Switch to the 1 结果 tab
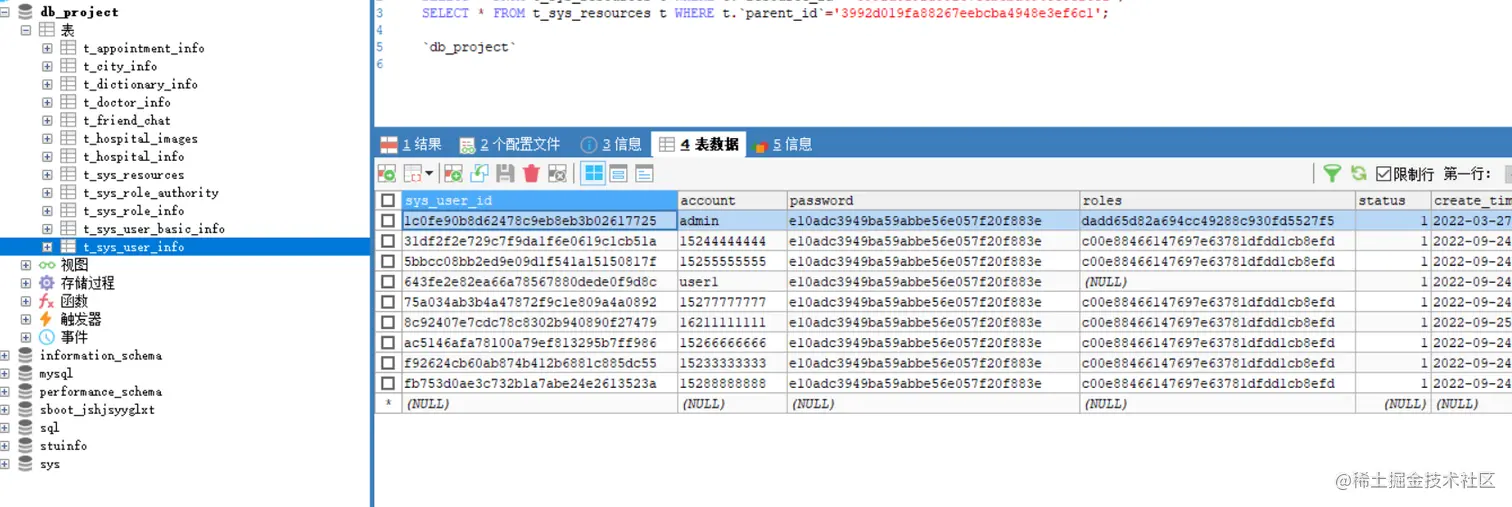The width and height of the screenshot is (1512, 507). coord(411,145)
